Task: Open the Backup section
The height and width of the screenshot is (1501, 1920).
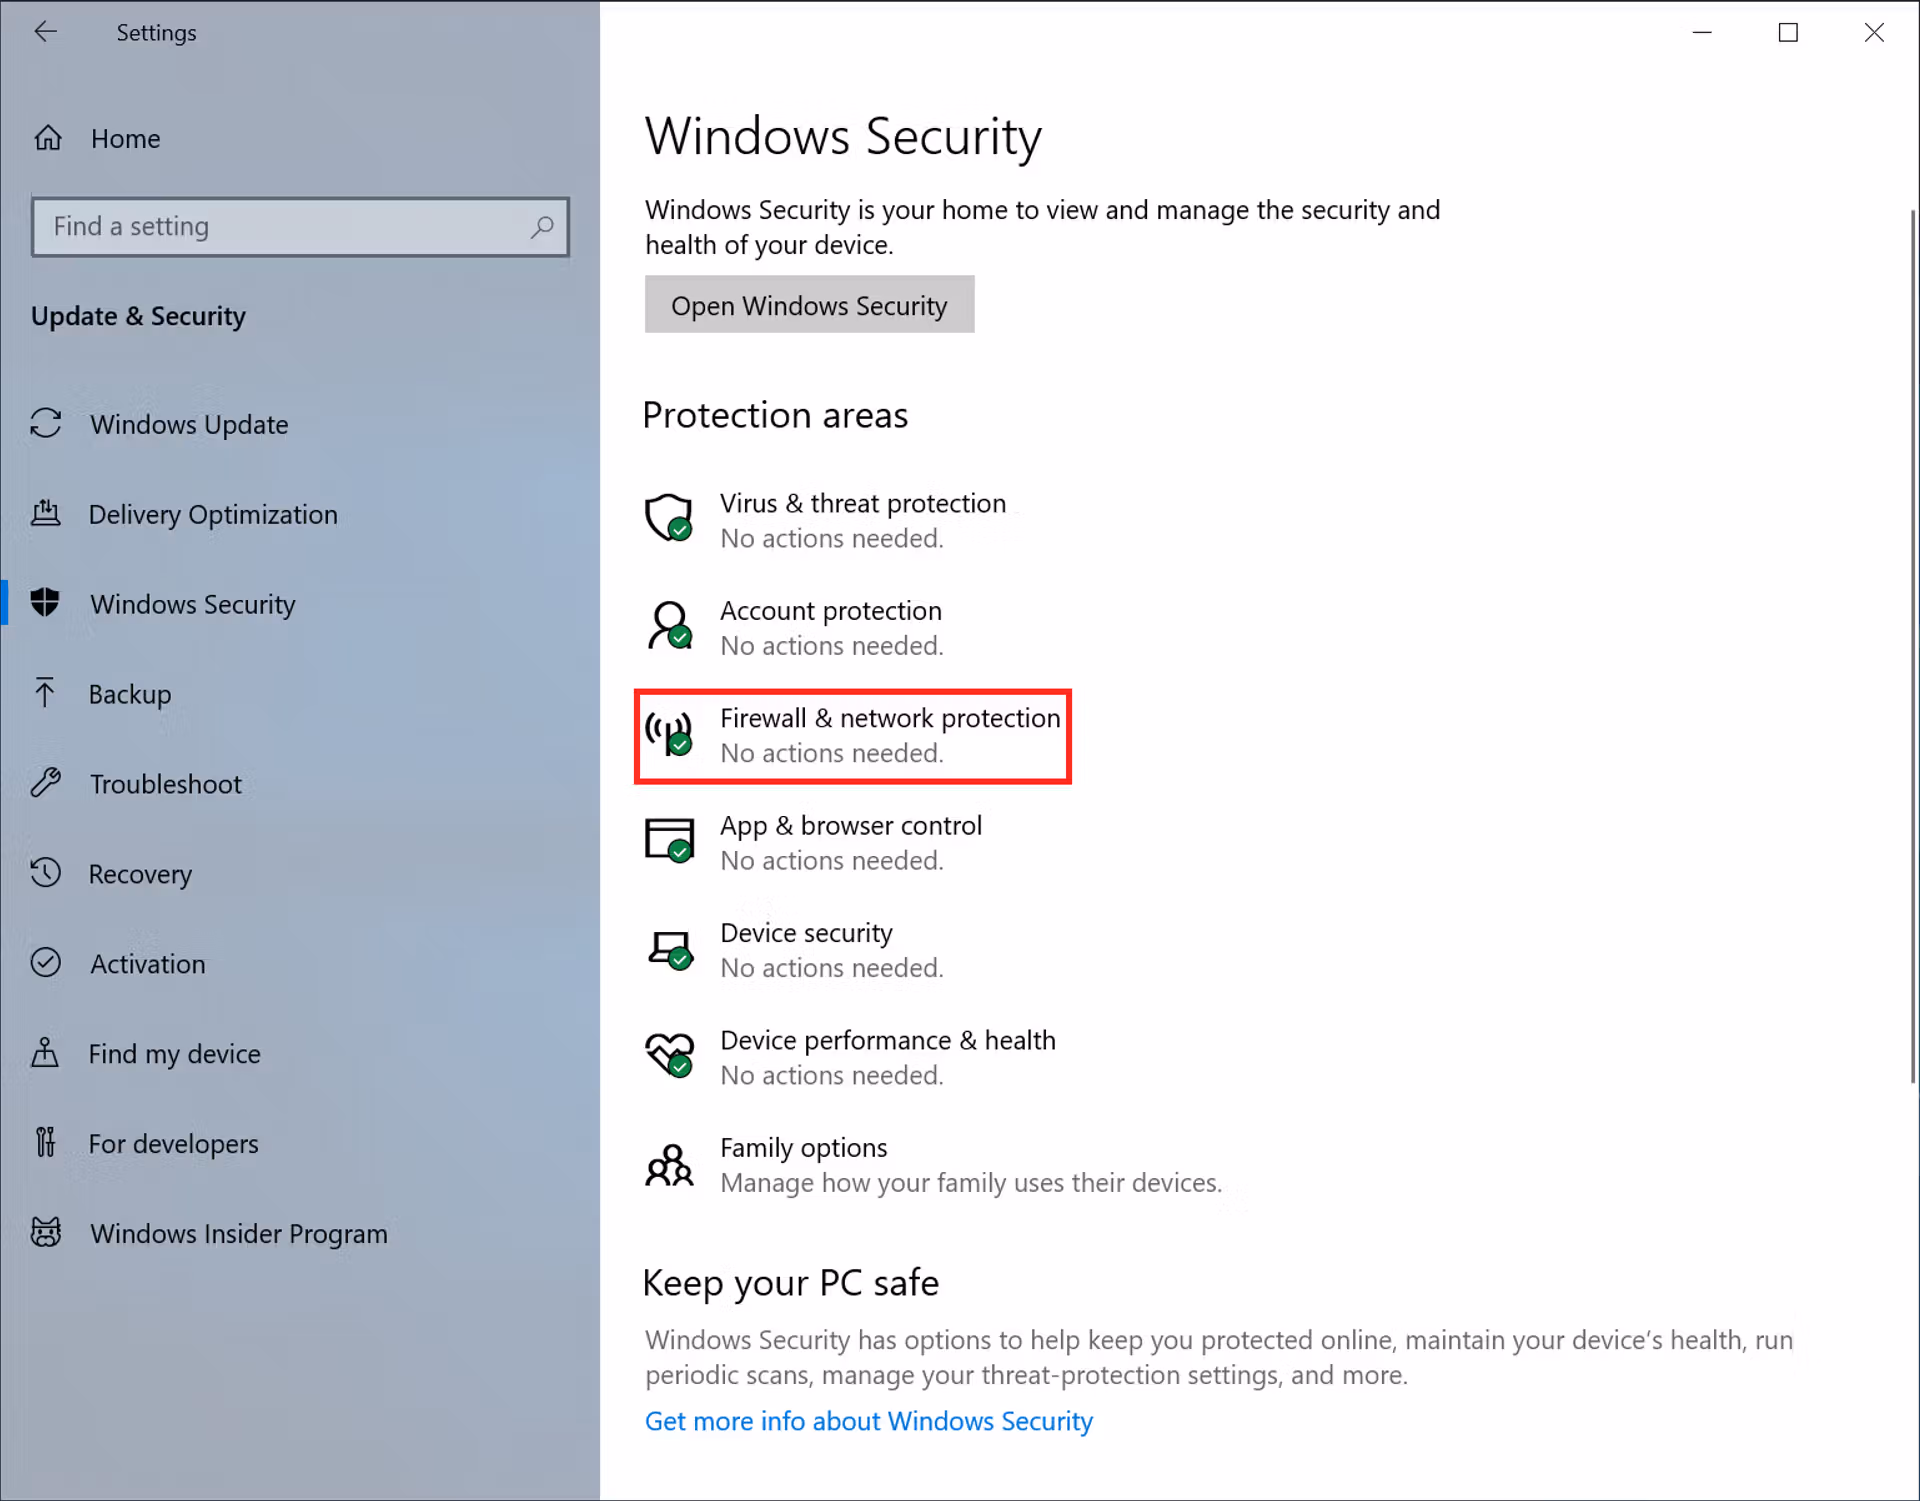Action: point(130,693)
